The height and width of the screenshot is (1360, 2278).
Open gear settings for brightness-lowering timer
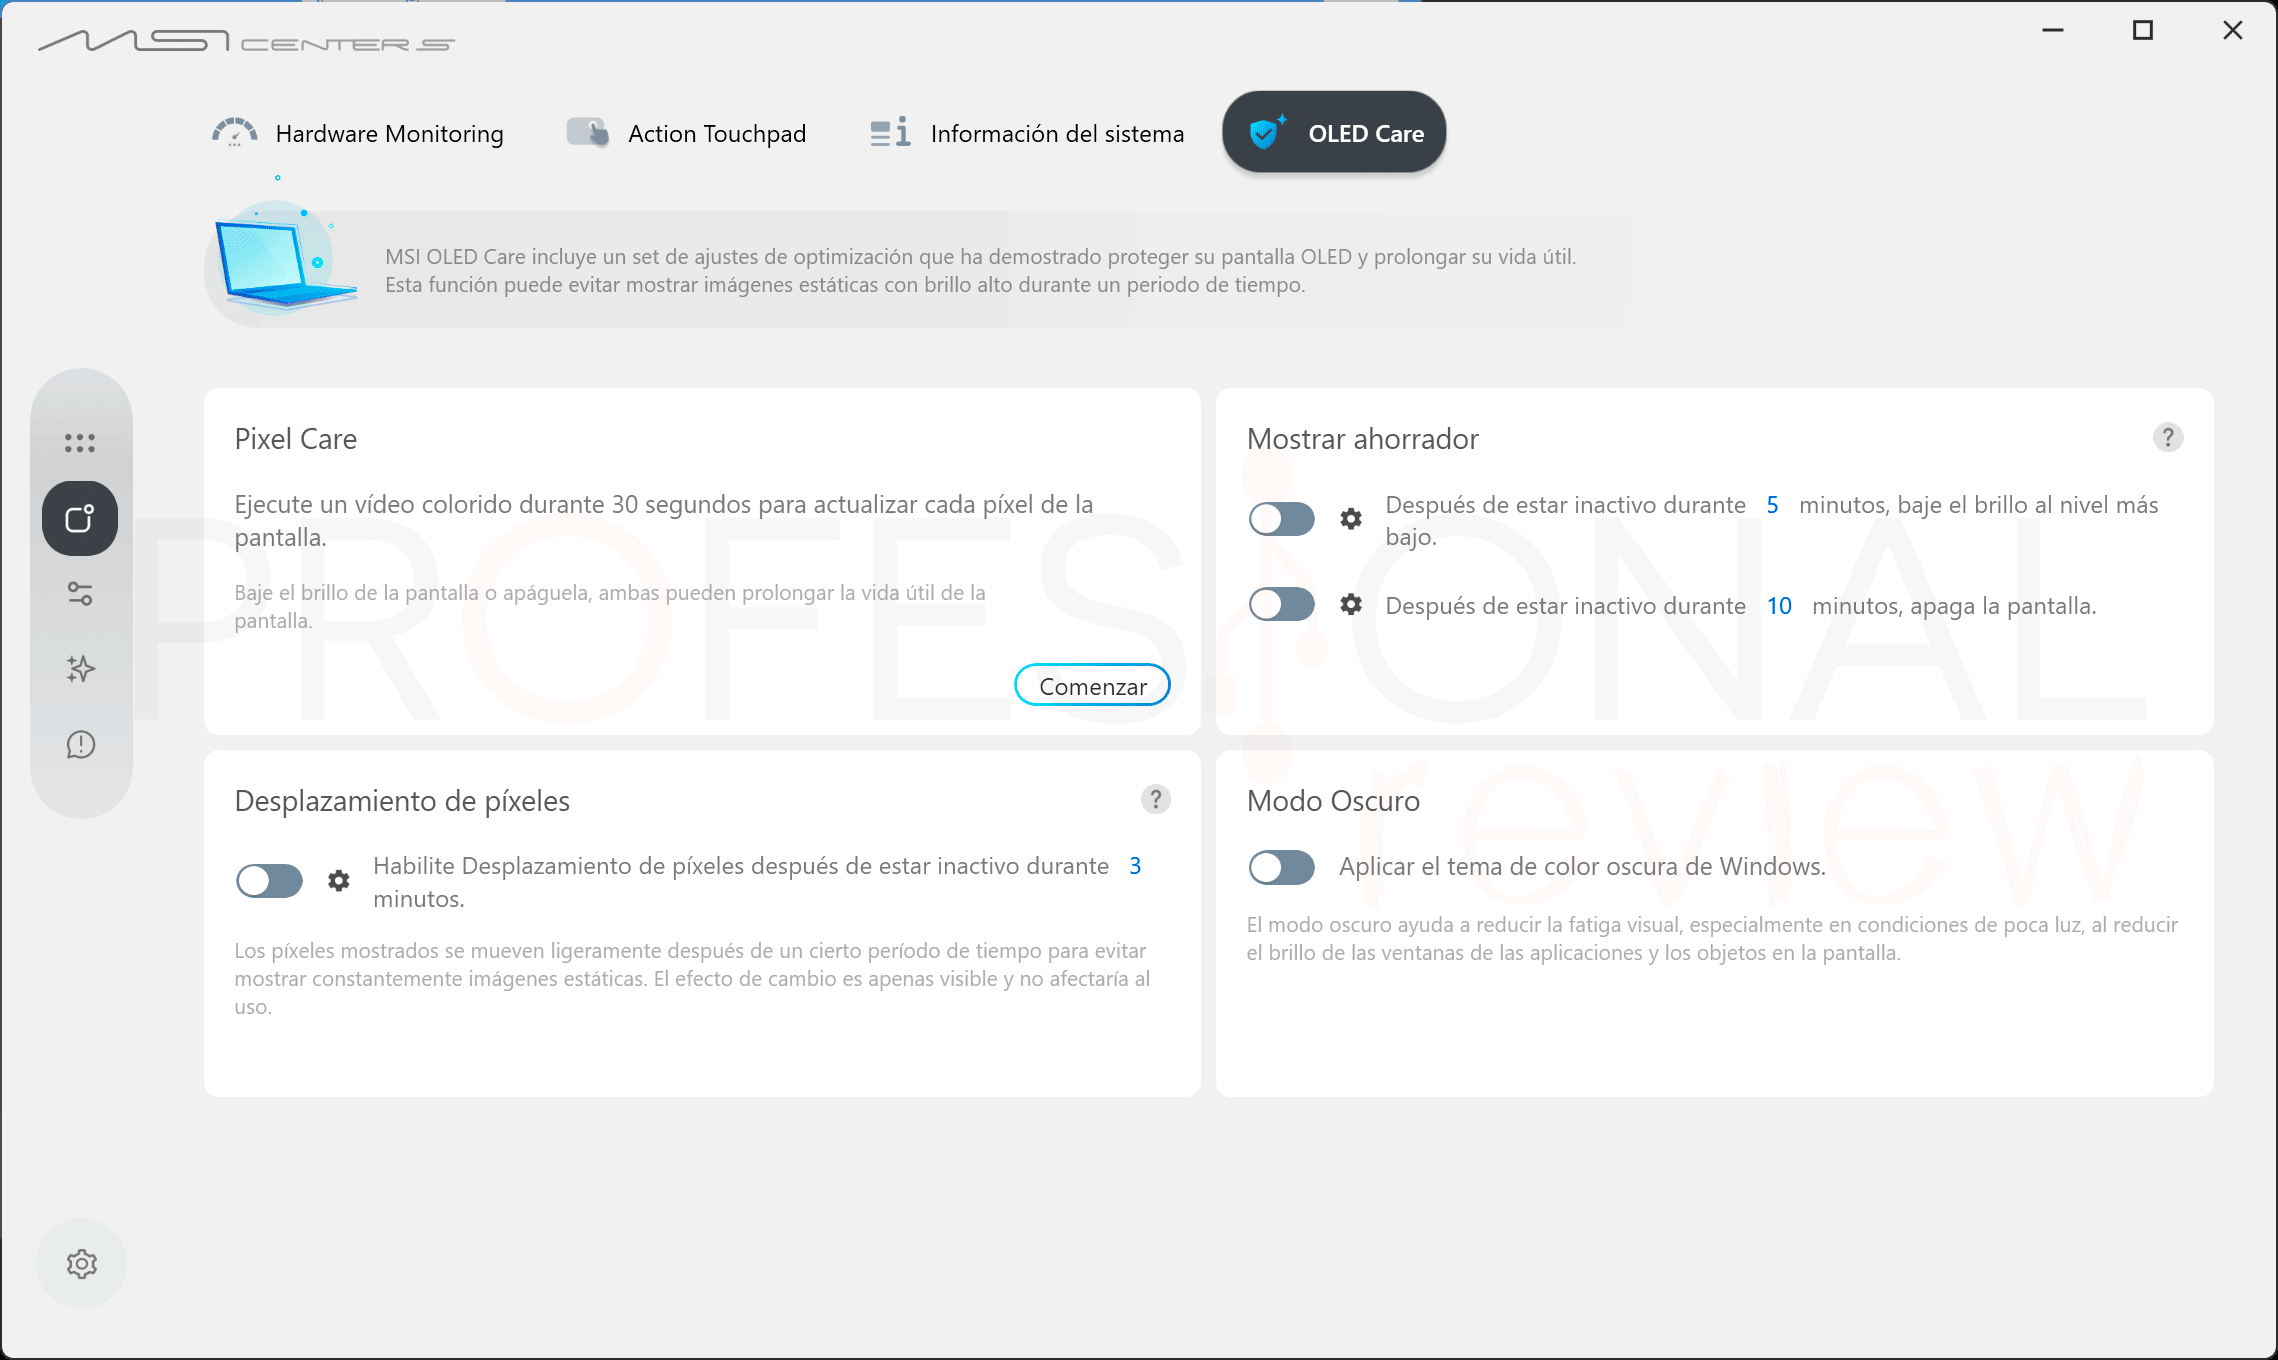pos(1351,519)
